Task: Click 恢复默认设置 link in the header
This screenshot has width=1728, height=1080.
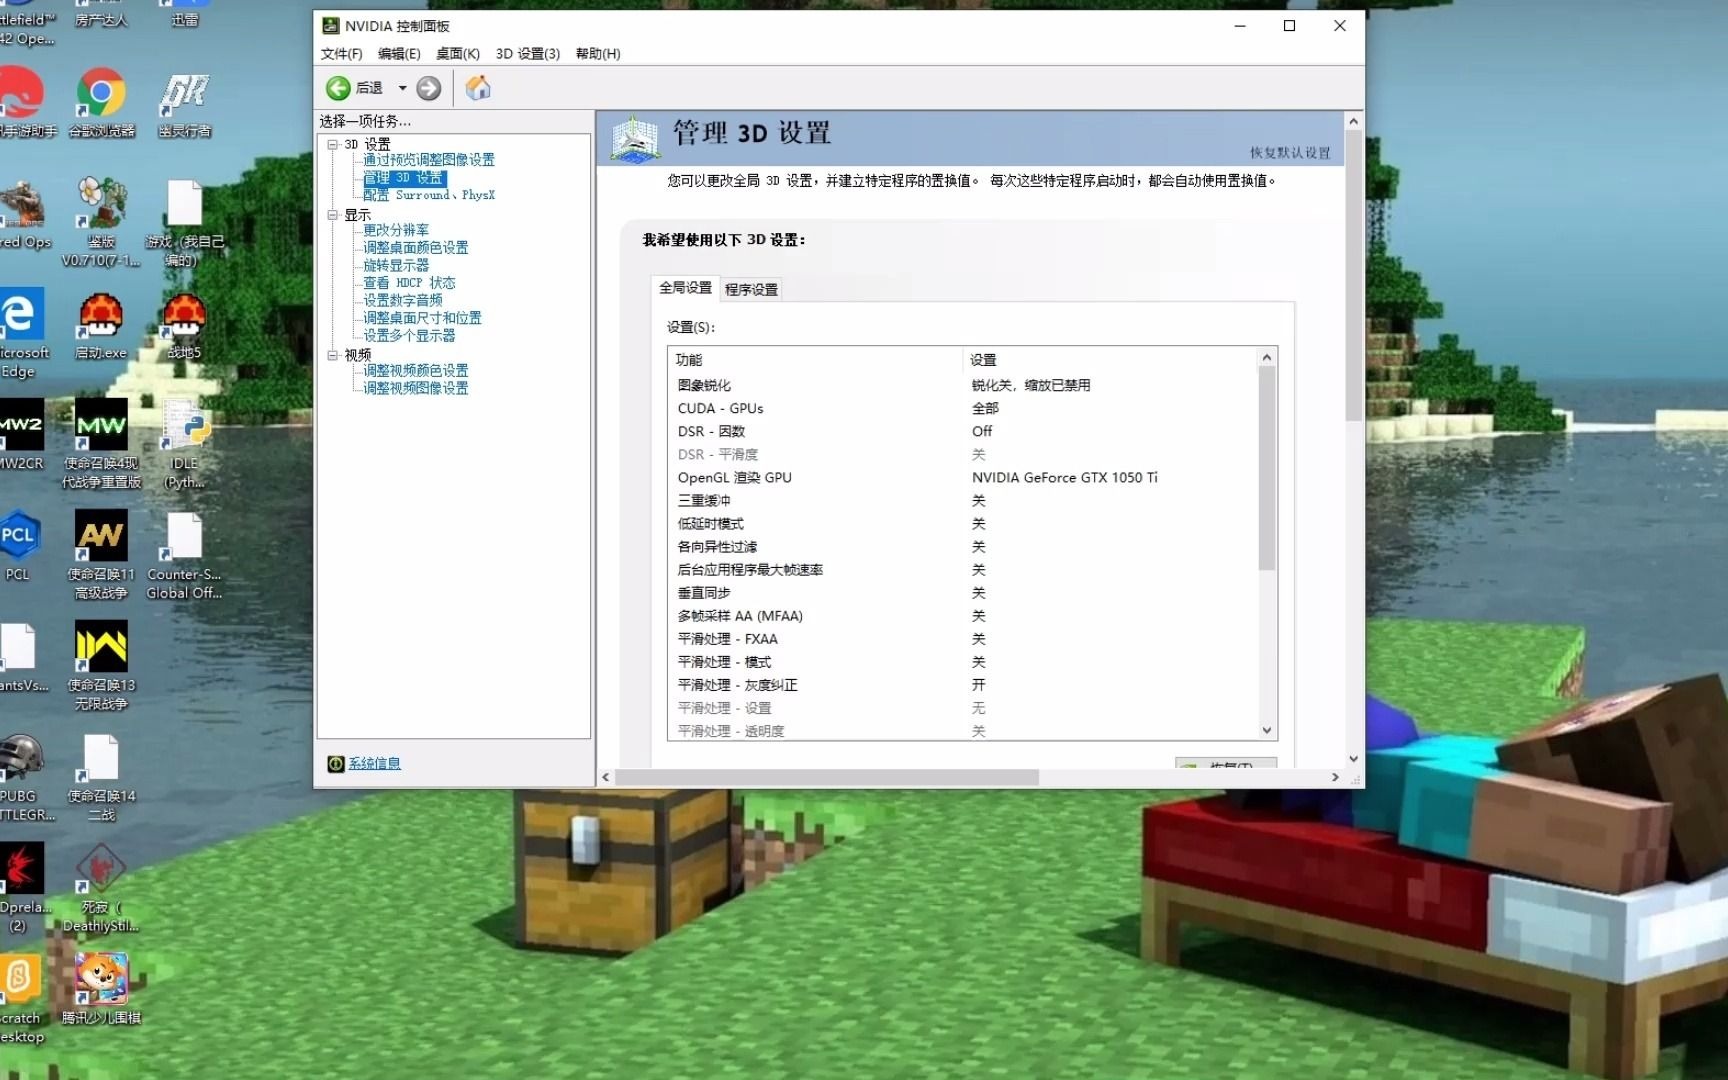Action: click(x=1290, y=153)
